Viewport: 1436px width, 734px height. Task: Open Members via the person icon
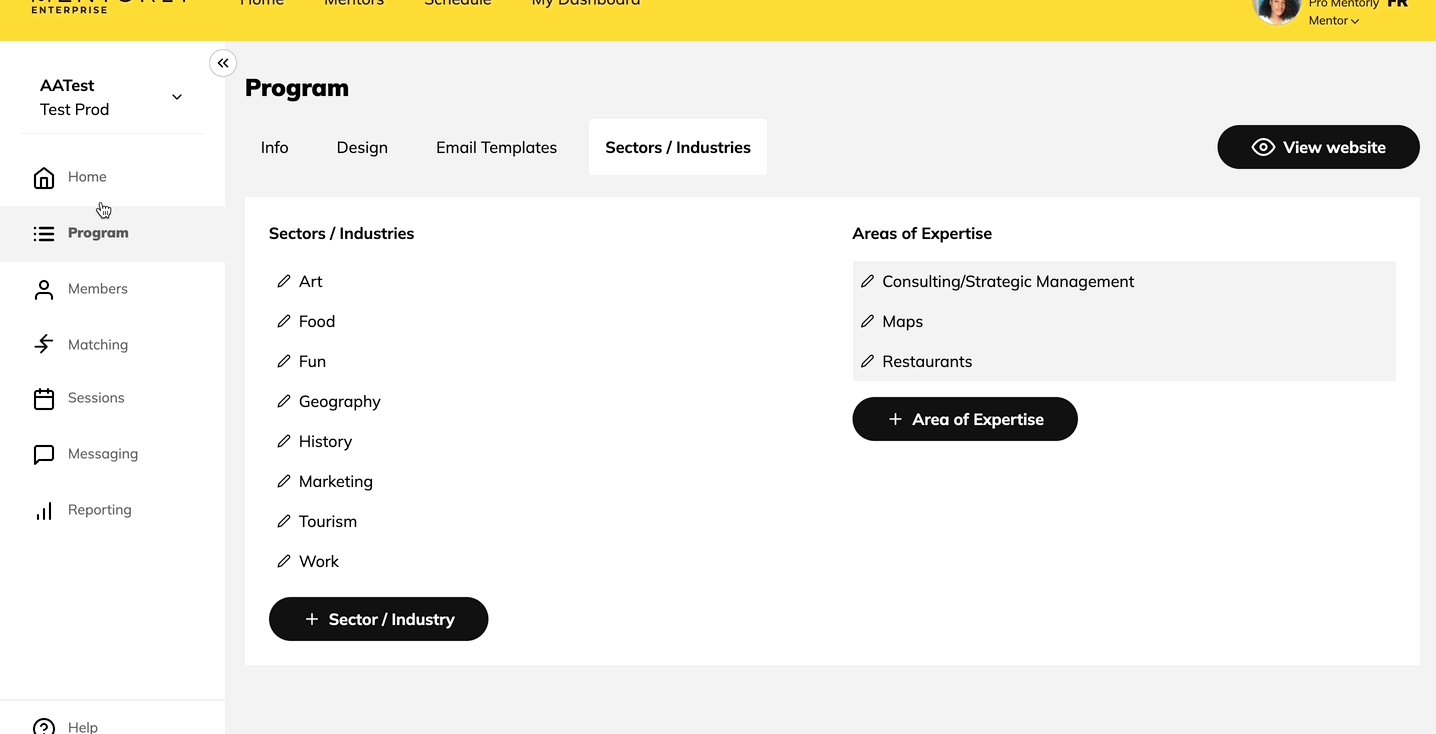coord(44,290)
